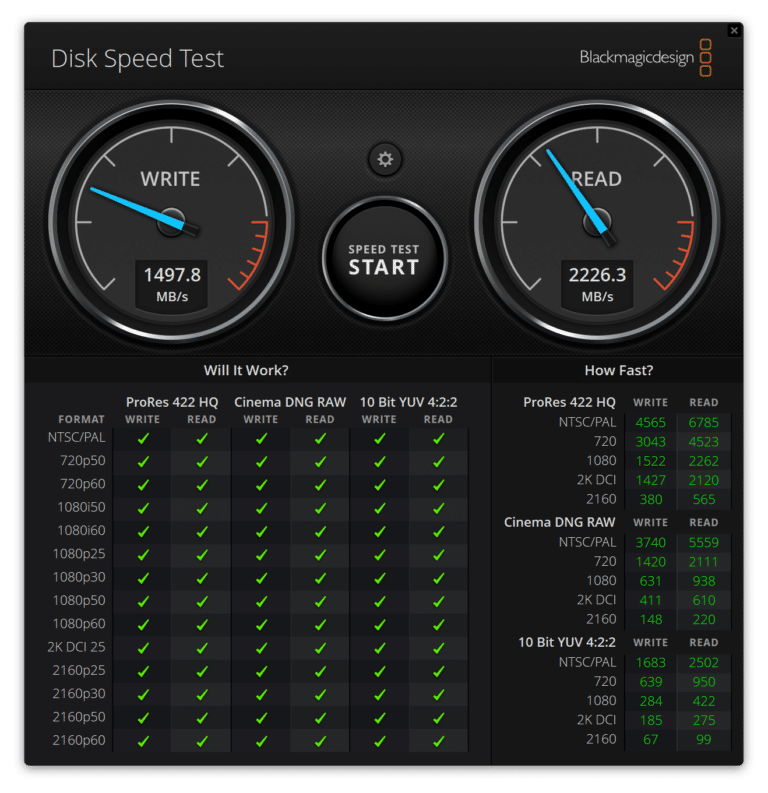Click 10 Bit YUV NTSC/PAL read value 2502
Screen dimensions: 768x793
(x=703, y=662)
